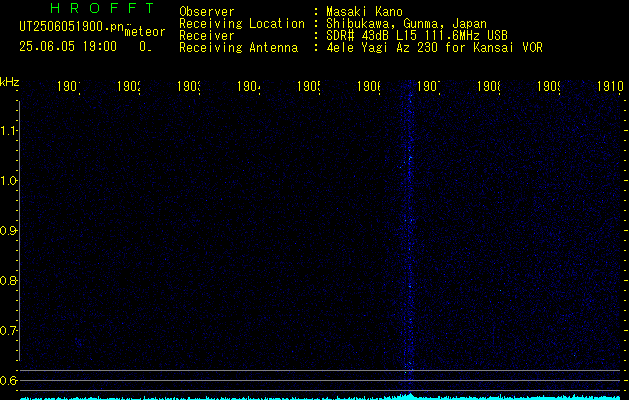Select antenna text 4ele Yagi Az 230
629x400 pixels.
tap(382, 48)
